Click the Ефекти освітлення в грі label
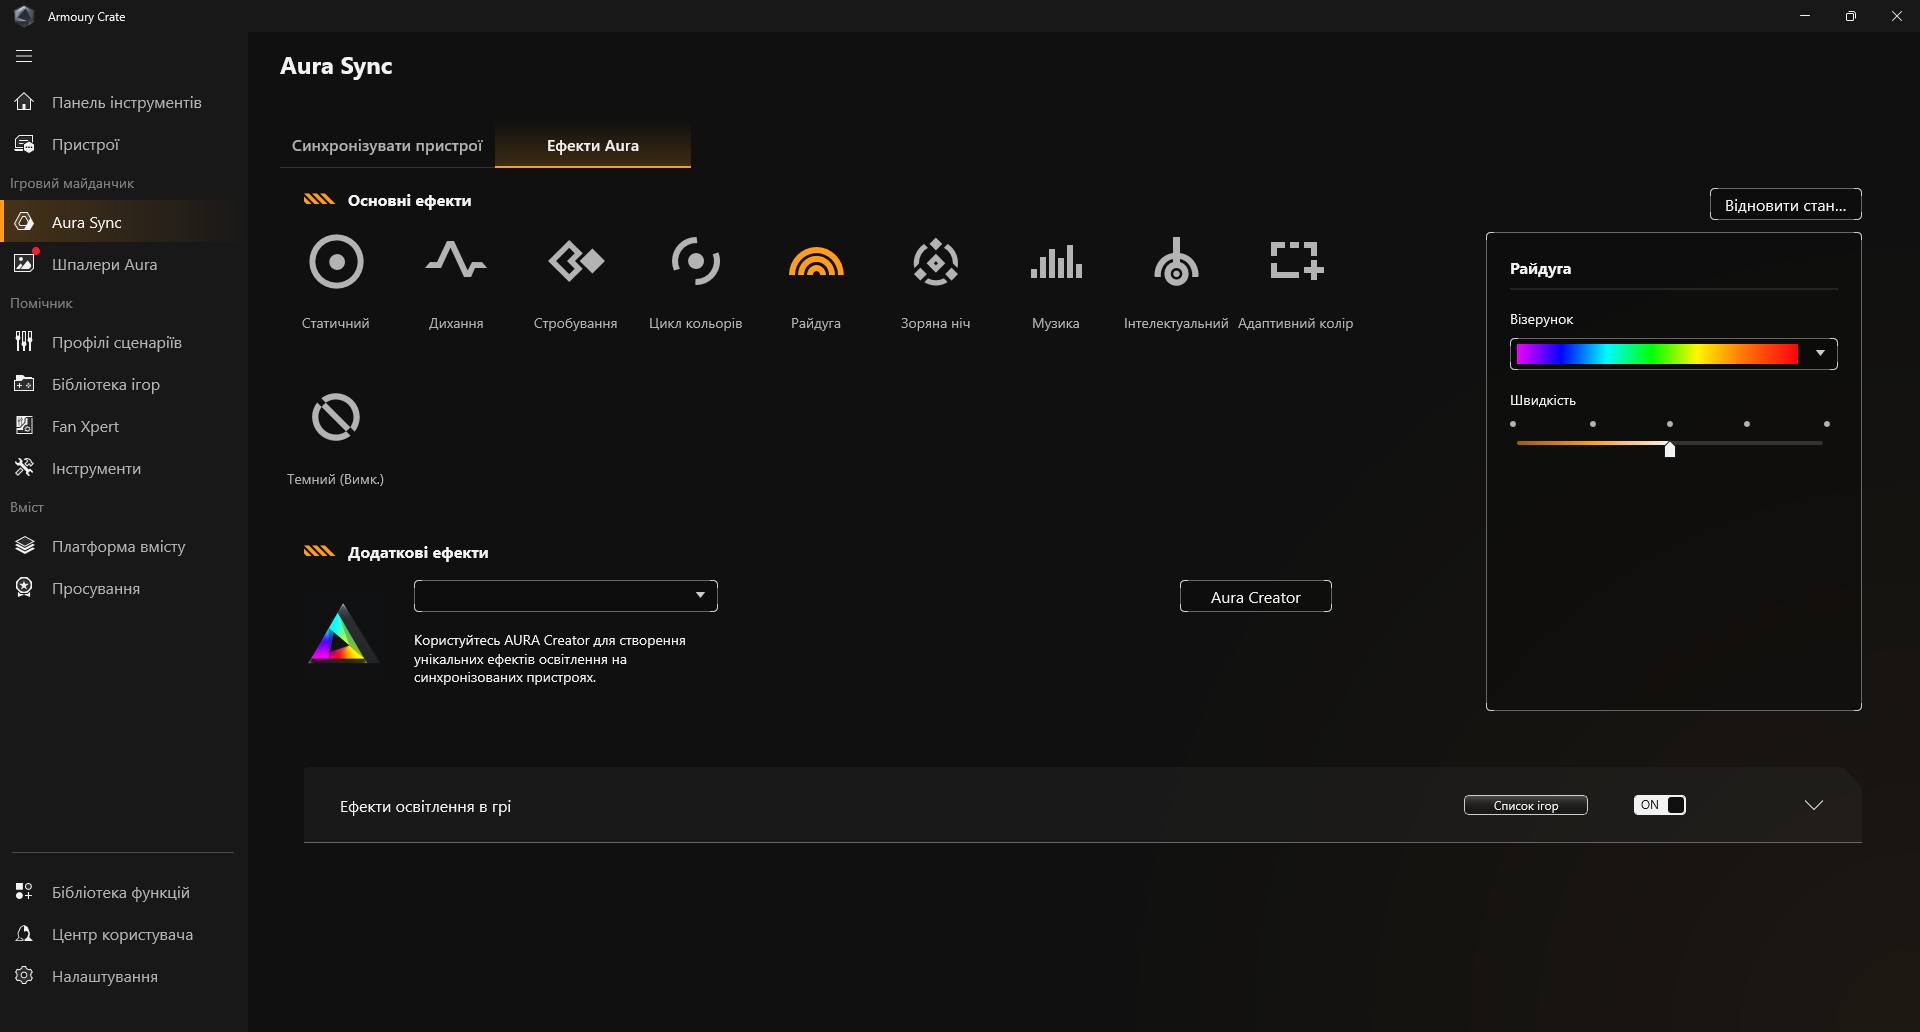Viewport: 1920px width, 1032px height. (x=425, y=807)
